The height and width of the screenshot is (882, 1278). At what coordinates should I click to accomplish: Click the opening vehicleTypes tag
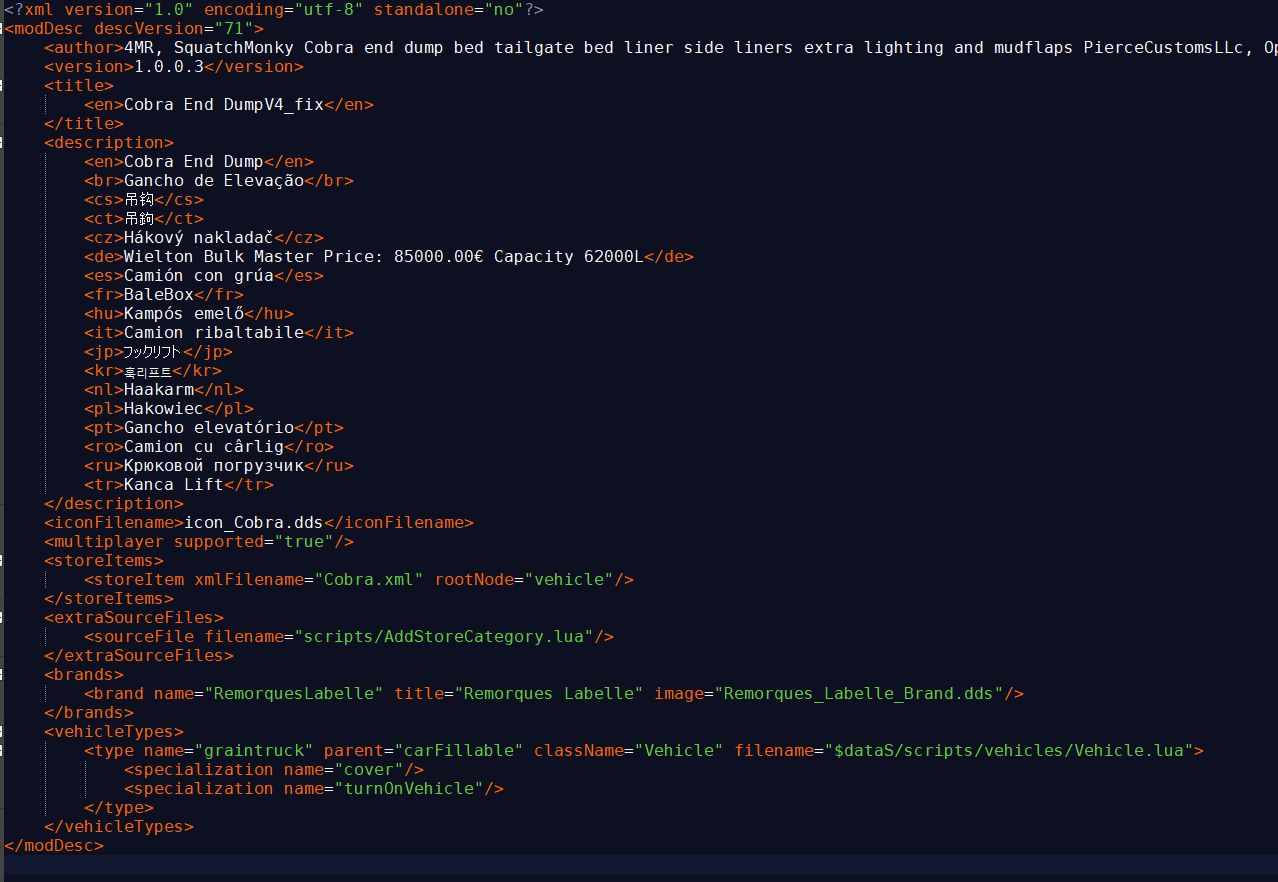coord(114,731)
